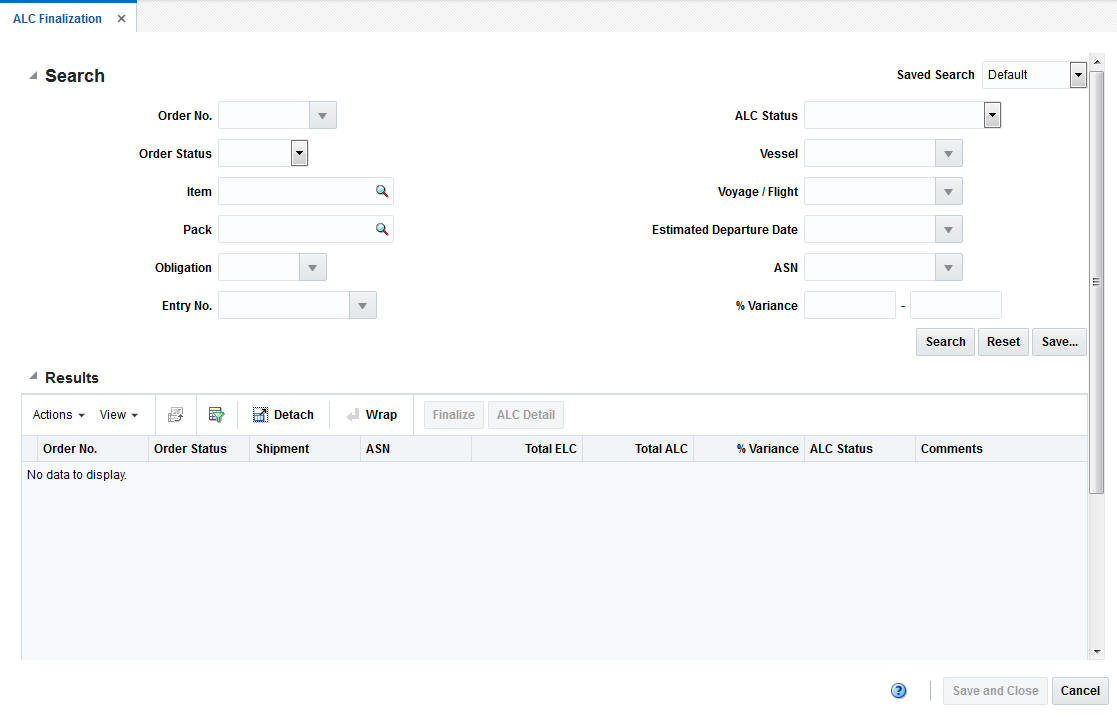
Task: Expand the ALC Status dropdown
Action: 991,115
